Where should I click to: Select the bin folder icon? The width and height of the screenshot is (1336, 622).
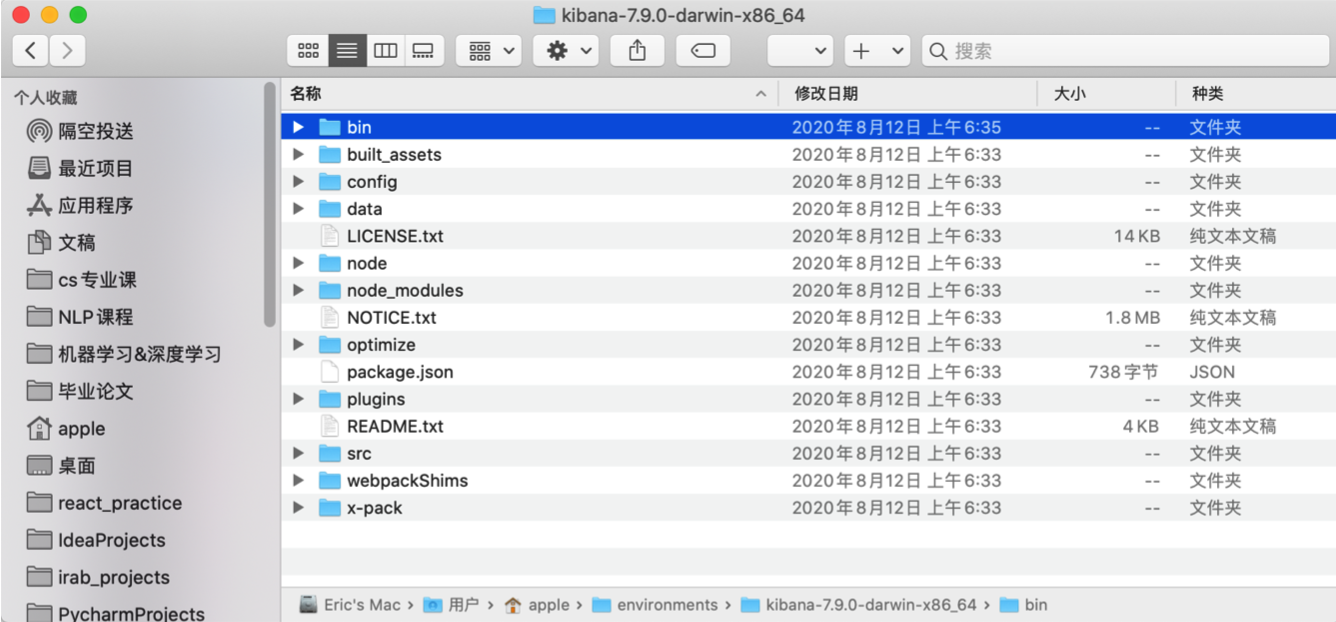tap(330, 127)
